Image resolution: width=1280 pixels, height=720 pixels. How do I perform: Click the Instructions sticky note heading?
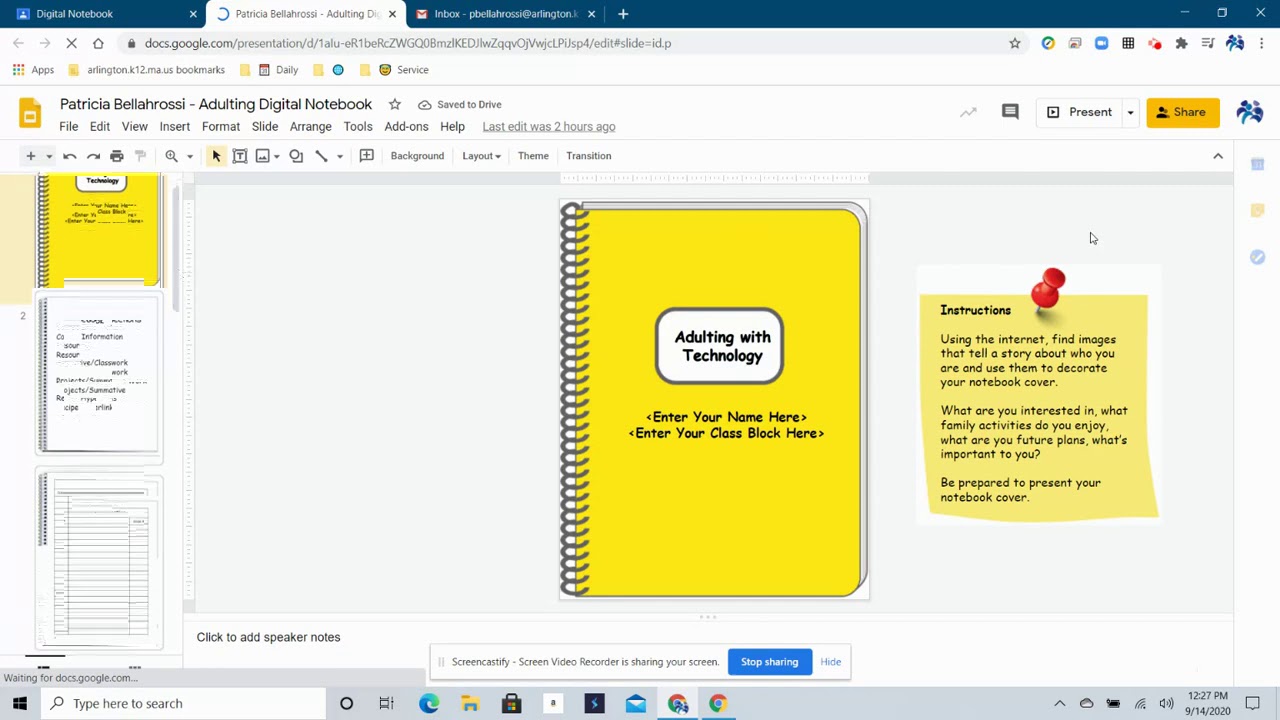tap(975, 310)
